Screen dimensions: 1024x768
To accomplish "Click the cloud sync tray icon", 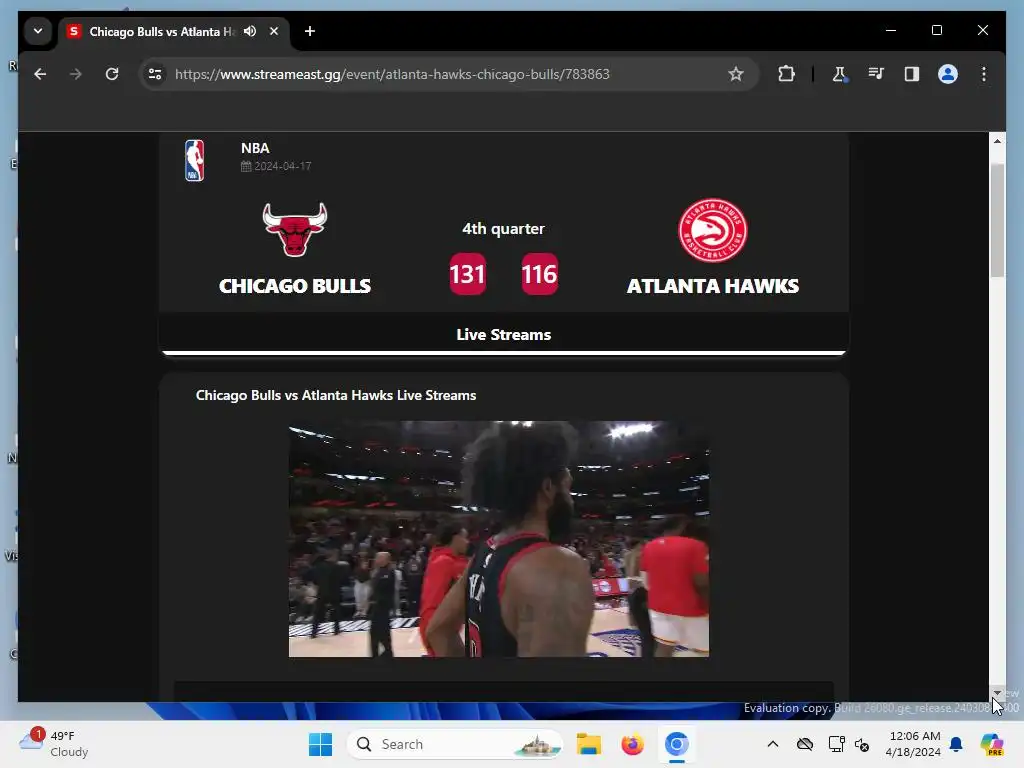I will (805, 744).
